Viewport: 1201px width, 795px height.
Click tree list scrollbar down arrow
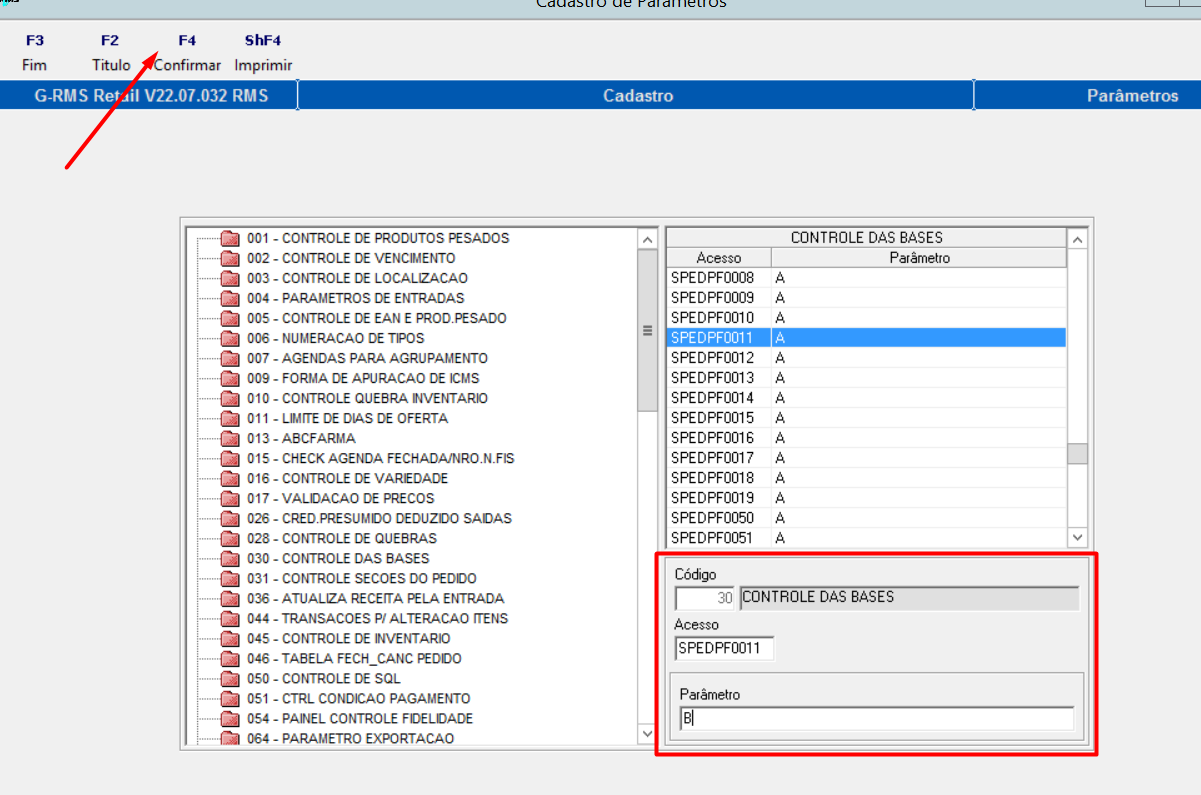click(x=648, y=735)
